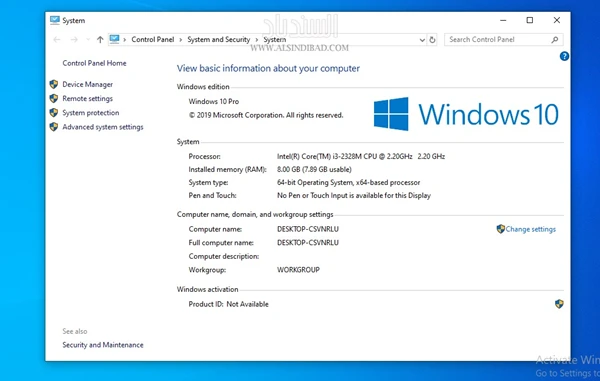
Task: Click the Back navigation arrow
Action: click(x=57, y=39)
